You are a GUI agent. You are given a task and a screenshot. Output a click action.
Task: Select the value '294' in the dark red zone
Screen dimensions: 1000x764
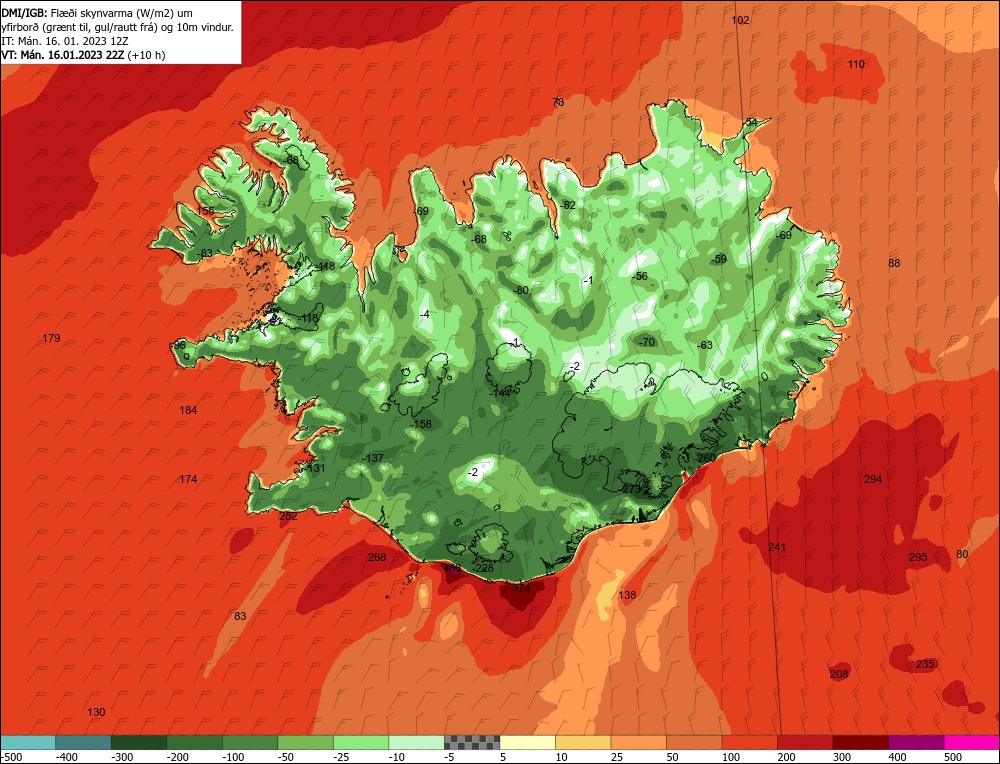click(873, 479)
